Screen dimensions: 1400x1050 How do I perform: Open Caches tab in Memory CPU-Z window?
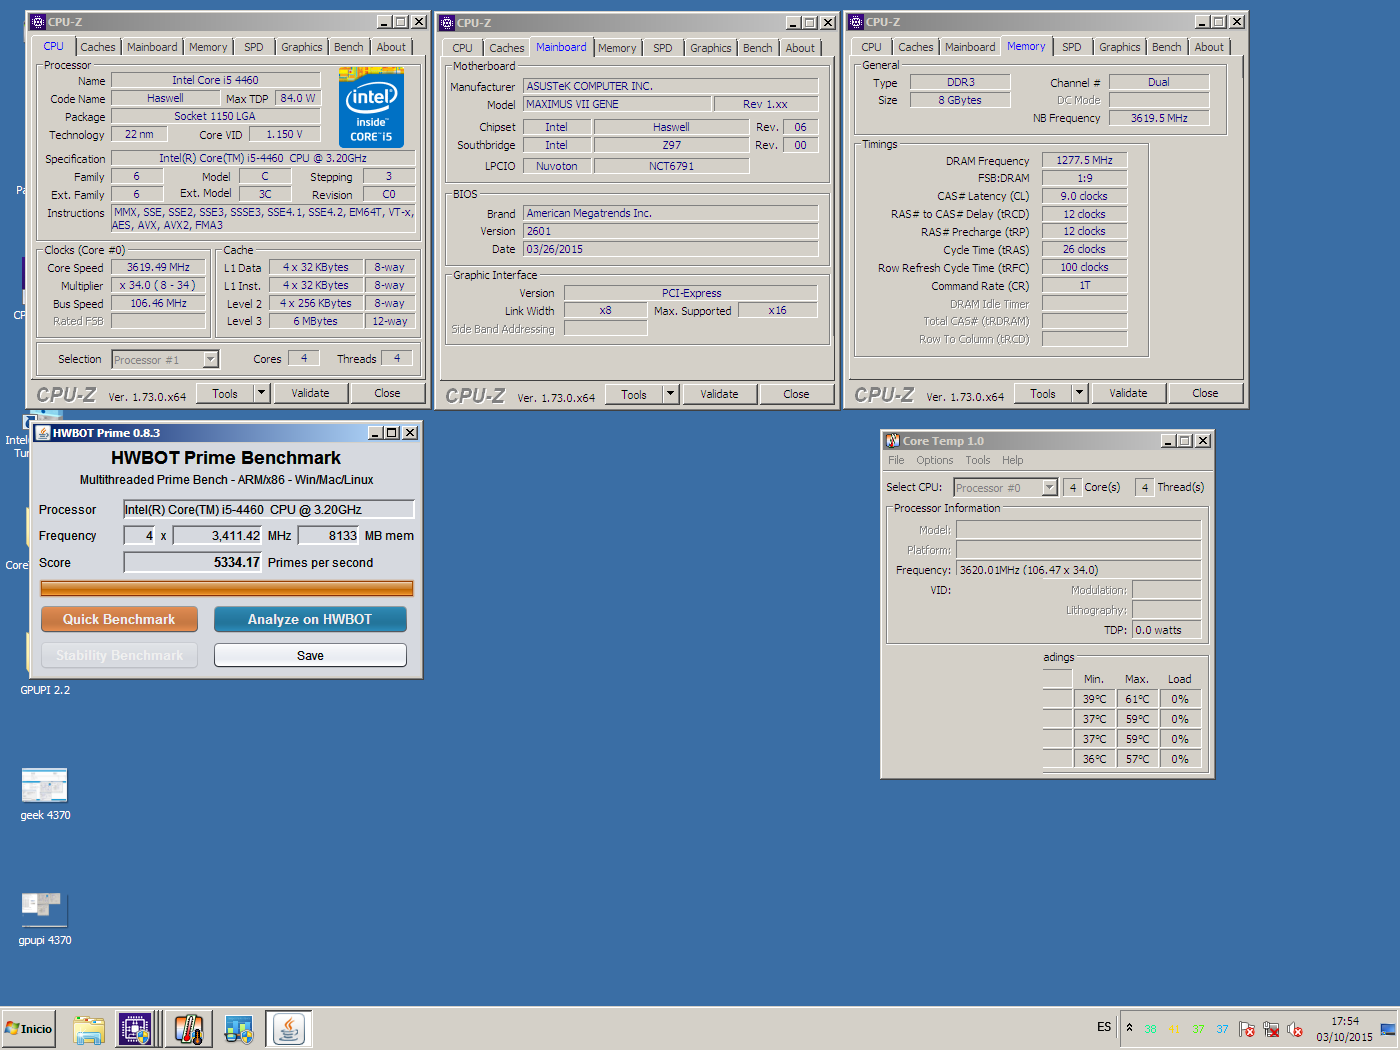click(916, 47)
